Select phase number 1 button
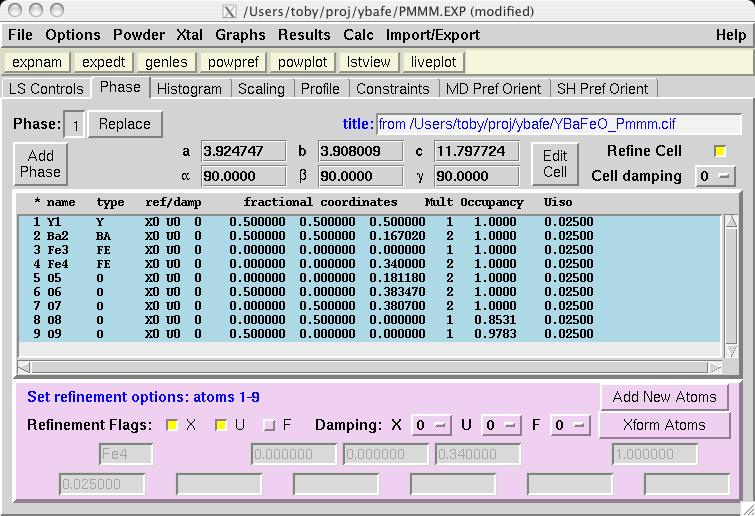Image resolution: width=755 pixels, height=516 pixels. tap(75, 125)
